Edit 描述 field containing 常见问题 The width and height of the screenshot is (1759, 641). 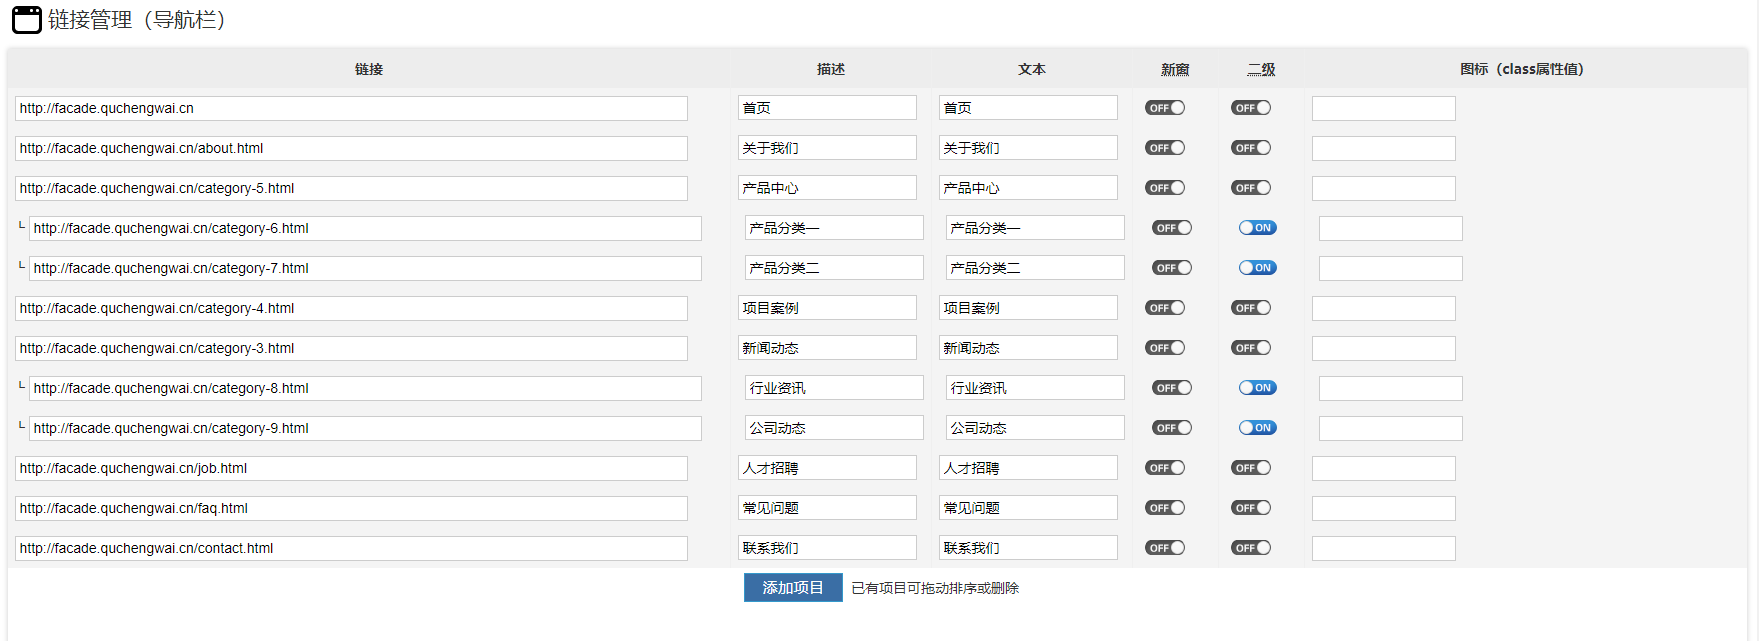(827, 508)
